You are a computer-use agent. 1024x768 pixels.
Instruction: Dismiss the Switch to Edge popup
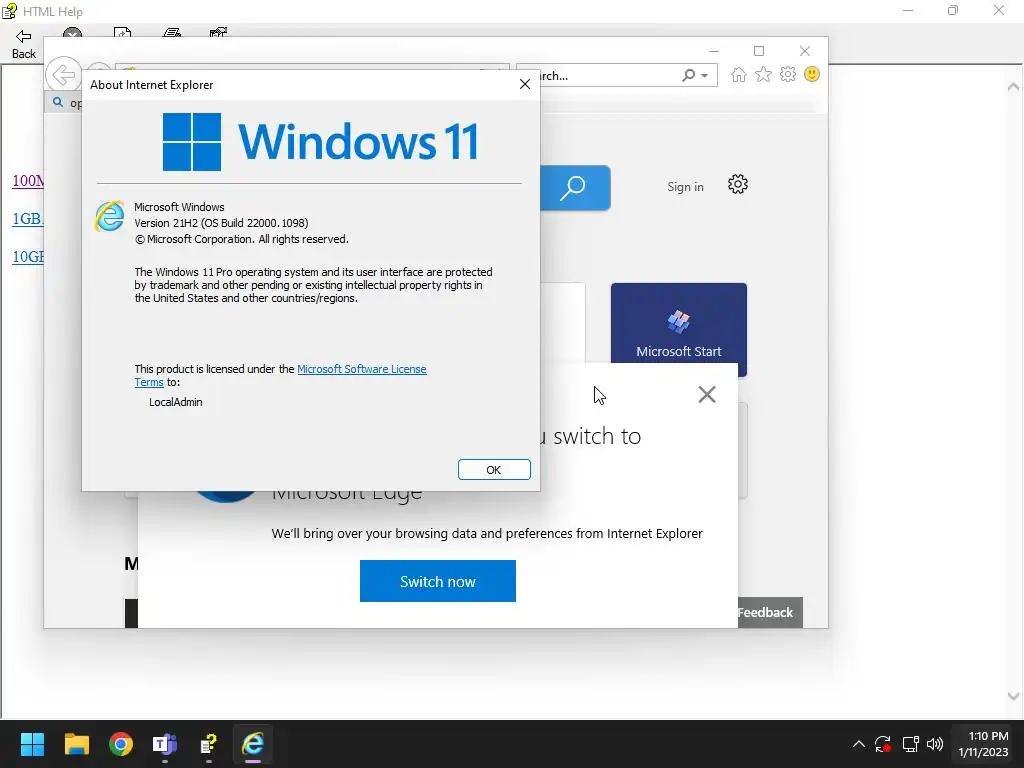(x=707, y=394)
